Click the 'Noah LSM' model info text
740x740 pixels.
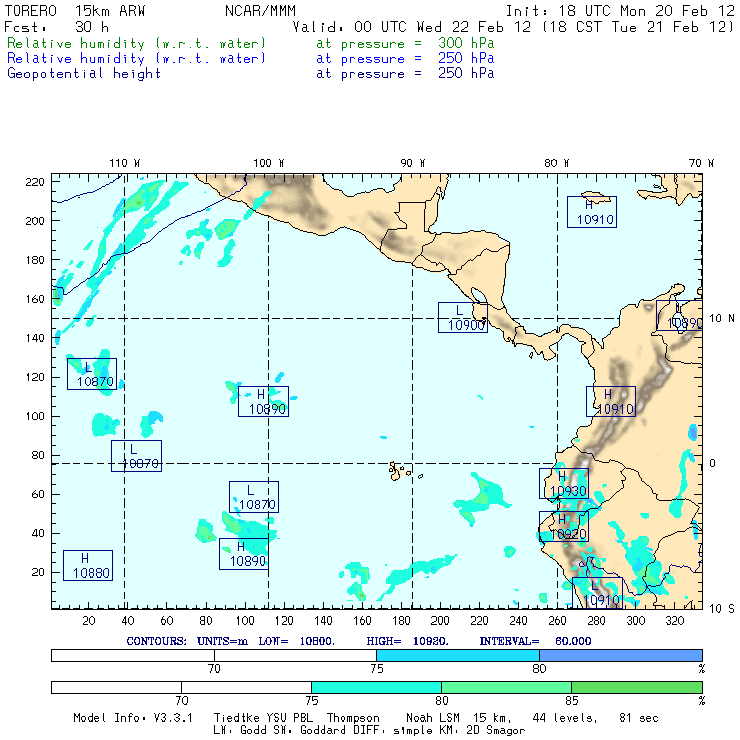(x=433, y=718)
